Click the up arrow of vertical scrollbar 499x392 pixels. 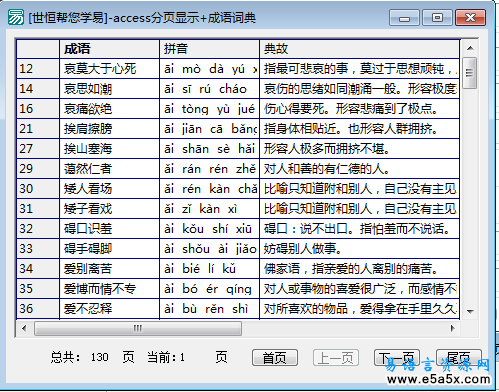470,48
